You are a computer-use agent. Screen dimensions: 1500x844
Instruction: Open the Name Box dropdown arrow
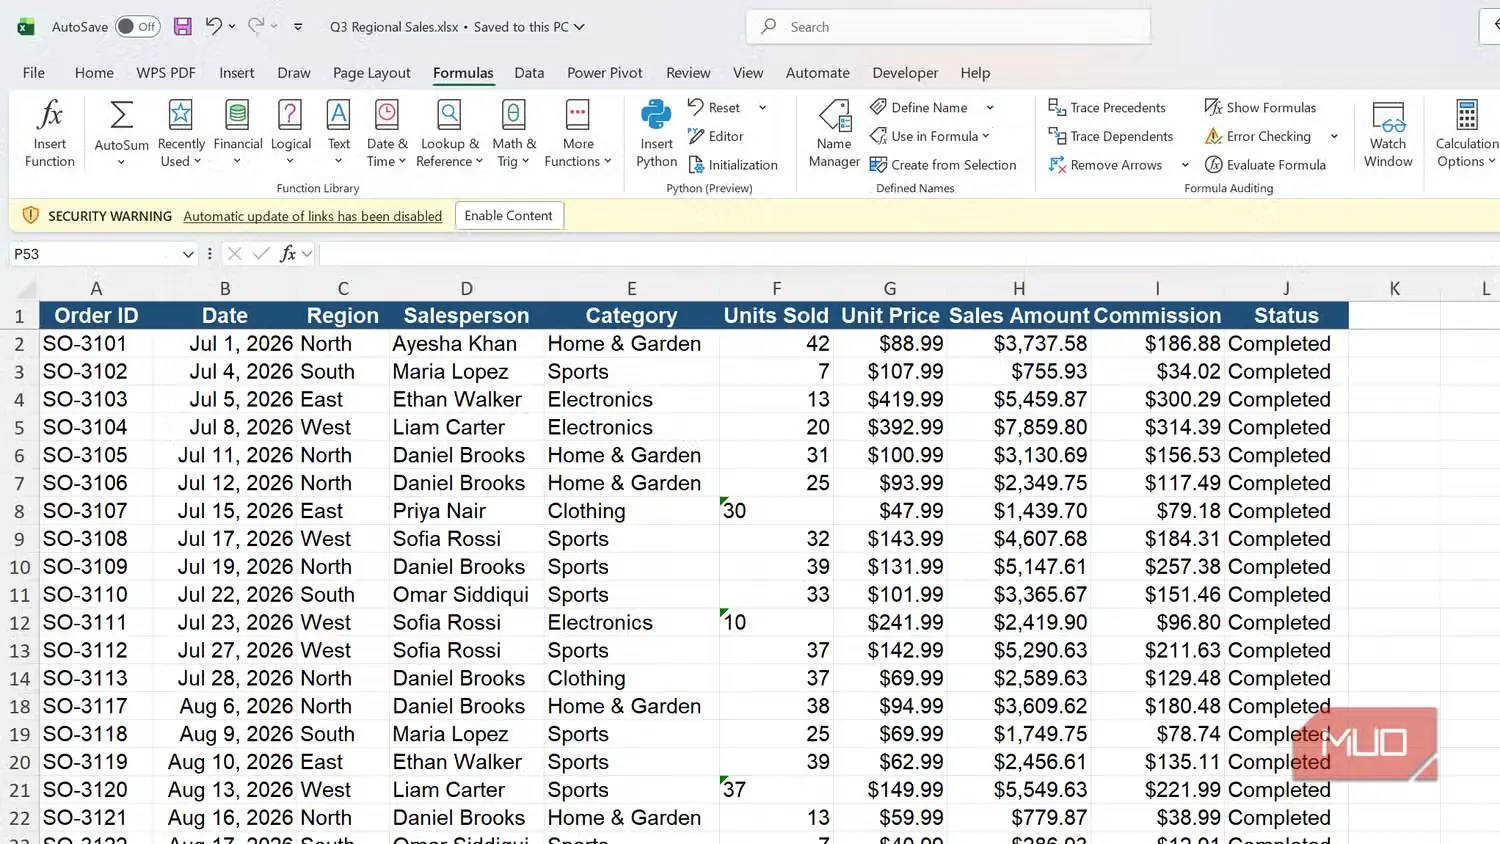187,254
